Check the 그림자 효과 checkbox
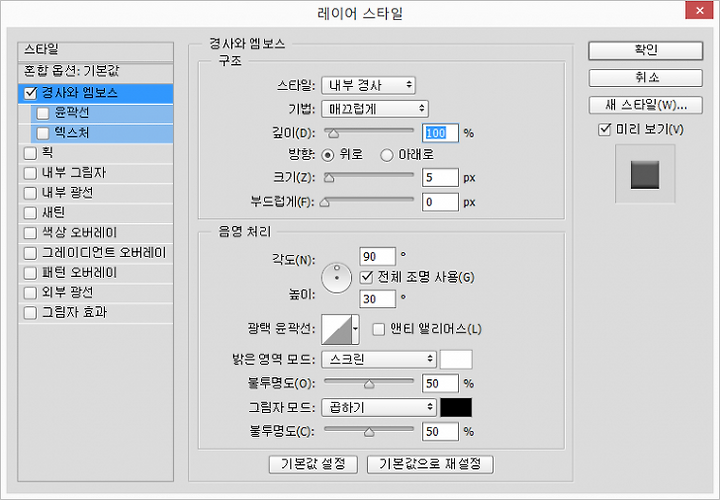The image size is (720, 500). 30,313
